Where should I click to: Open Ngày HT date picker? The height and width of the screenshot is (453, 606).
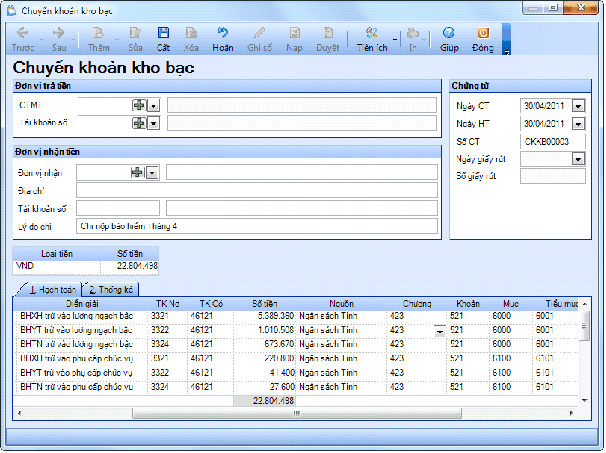pos(578,124)
